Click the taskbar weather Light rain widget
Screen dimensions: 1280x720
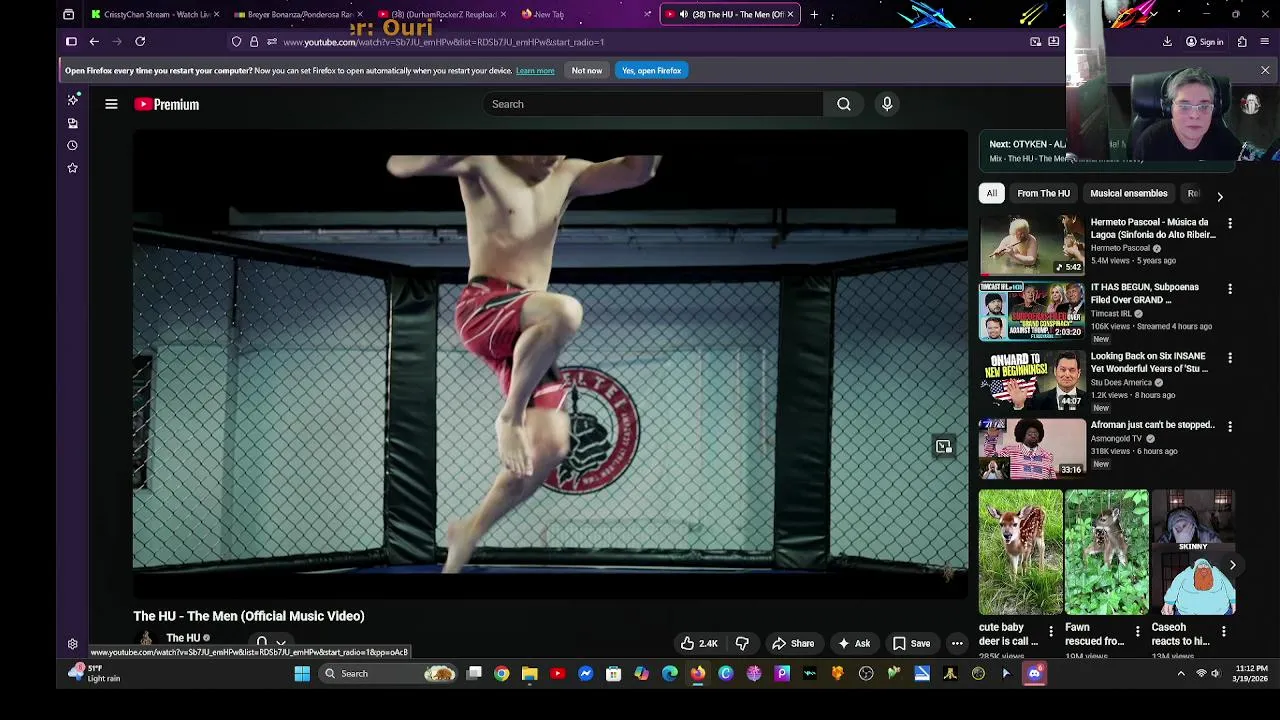pos(95,673)
